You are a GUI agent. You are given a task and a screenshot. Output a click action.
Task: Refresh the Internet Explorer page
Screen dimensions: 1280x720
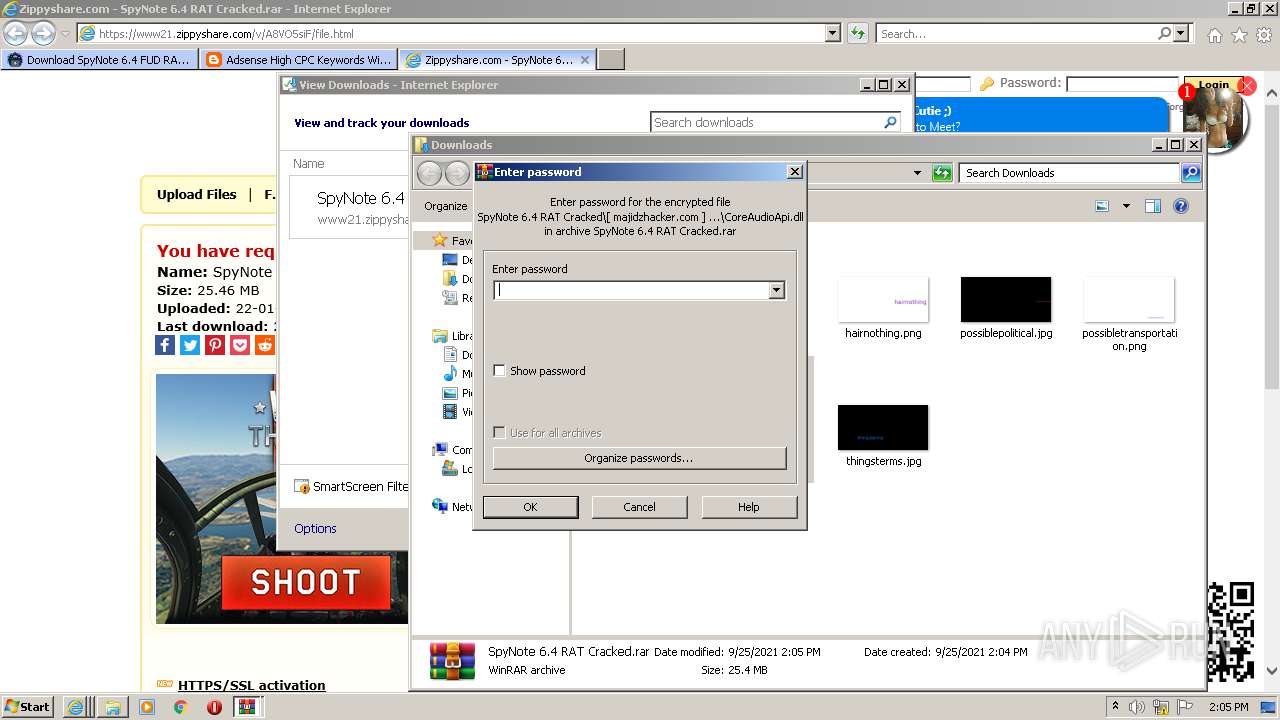point(857,33)
